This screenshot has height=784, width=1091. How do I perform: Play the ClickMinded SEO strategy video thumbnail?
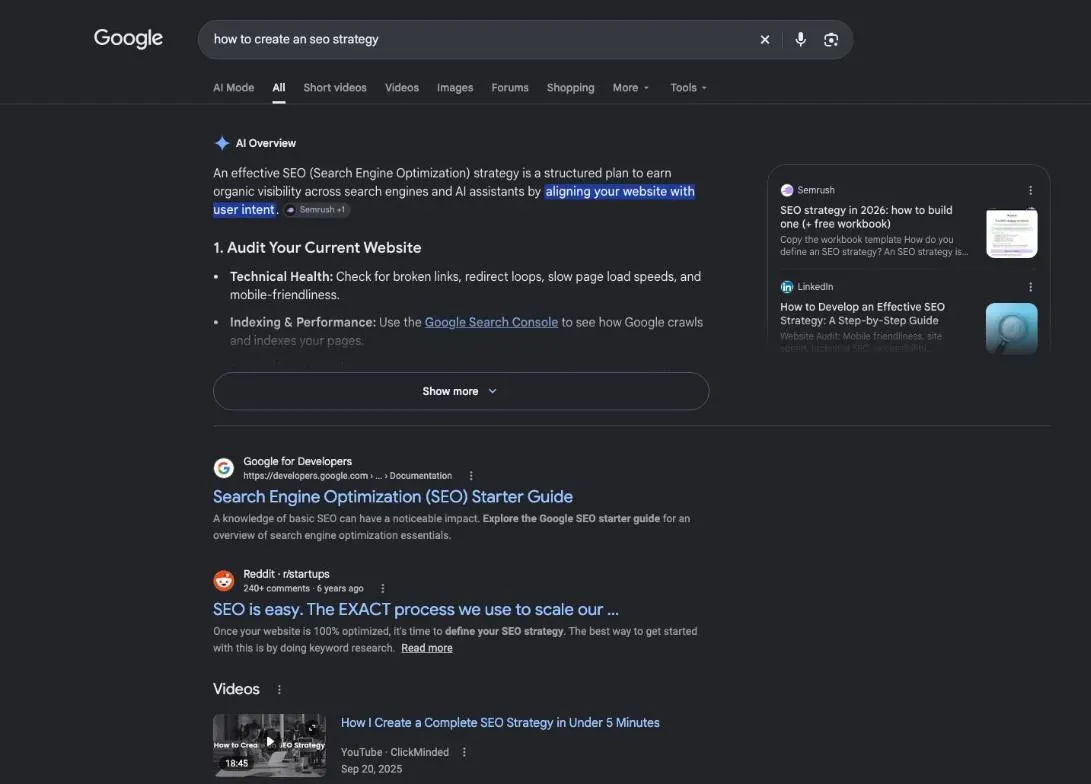tap(269, 745)
